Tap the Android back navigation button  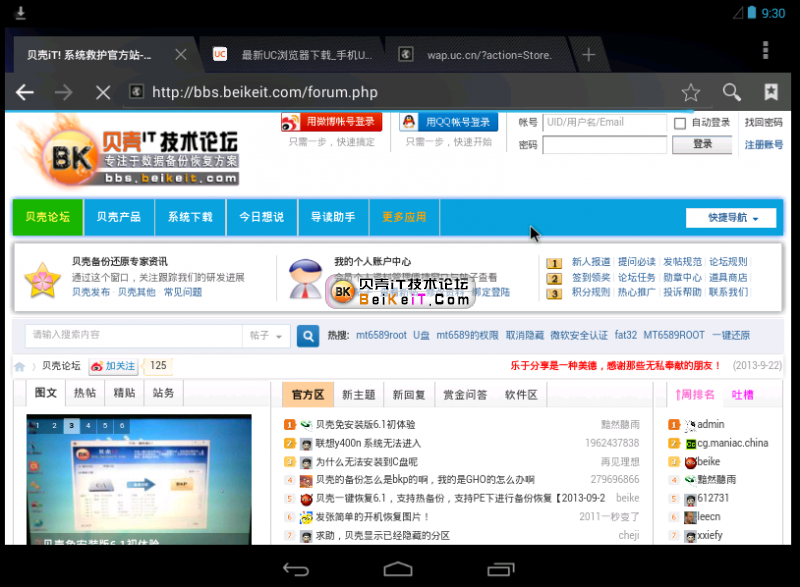pyautogui.click(x=296, y=569)
